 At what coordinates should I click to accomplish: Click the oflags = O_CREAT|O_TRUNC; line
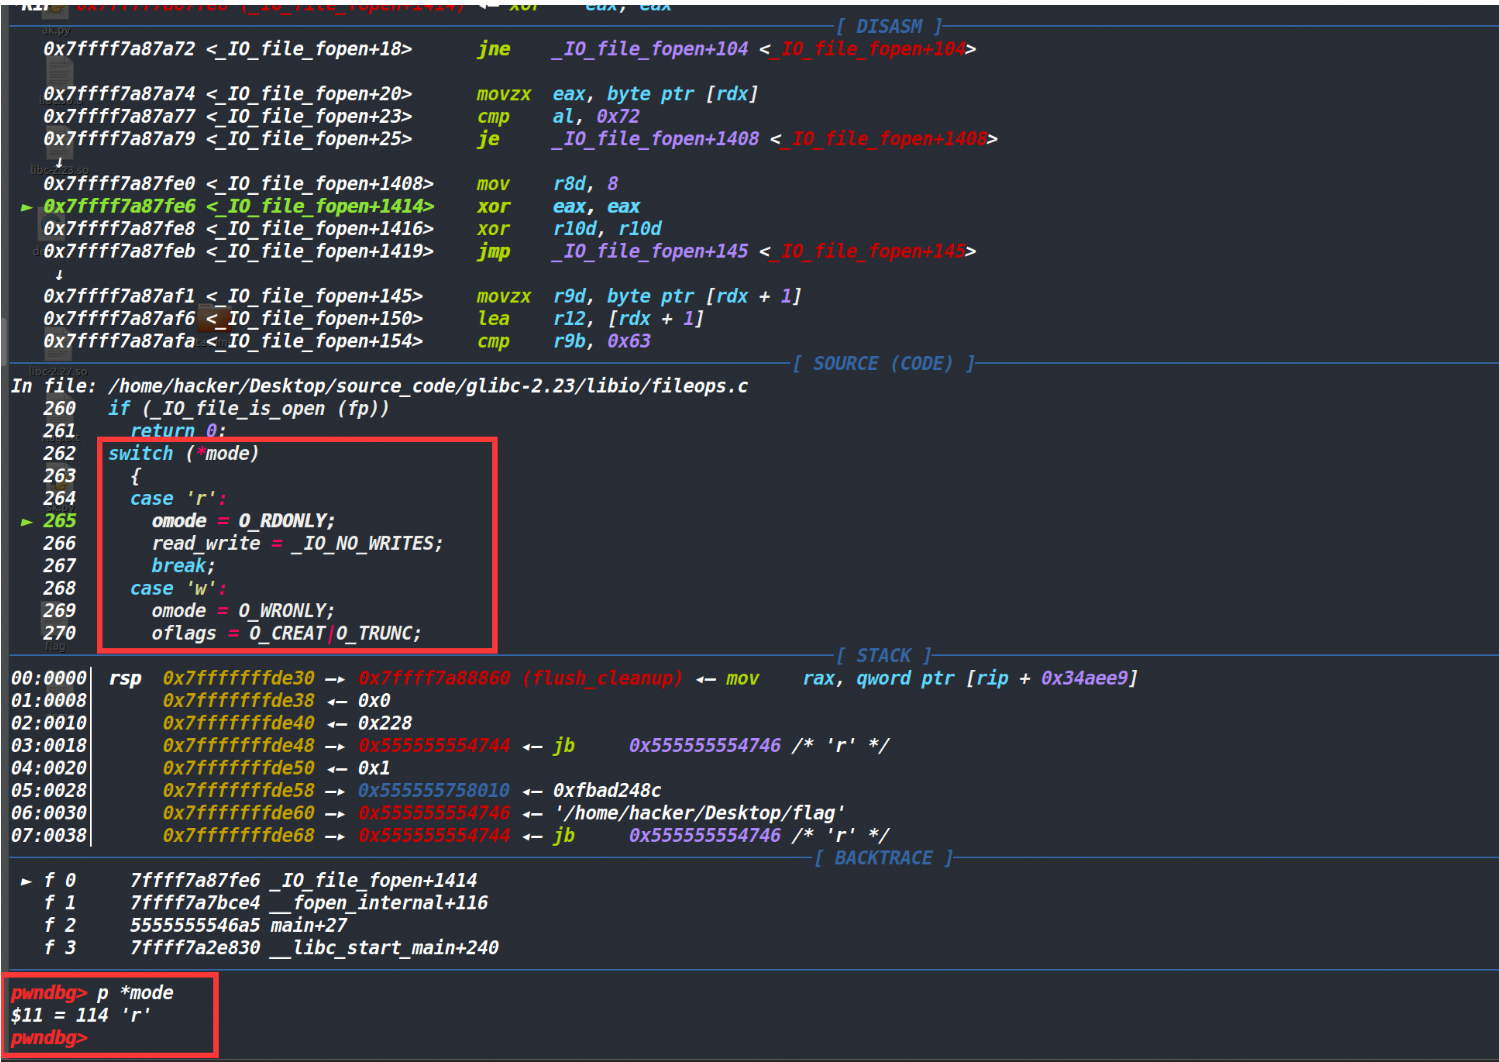(286, 634)
